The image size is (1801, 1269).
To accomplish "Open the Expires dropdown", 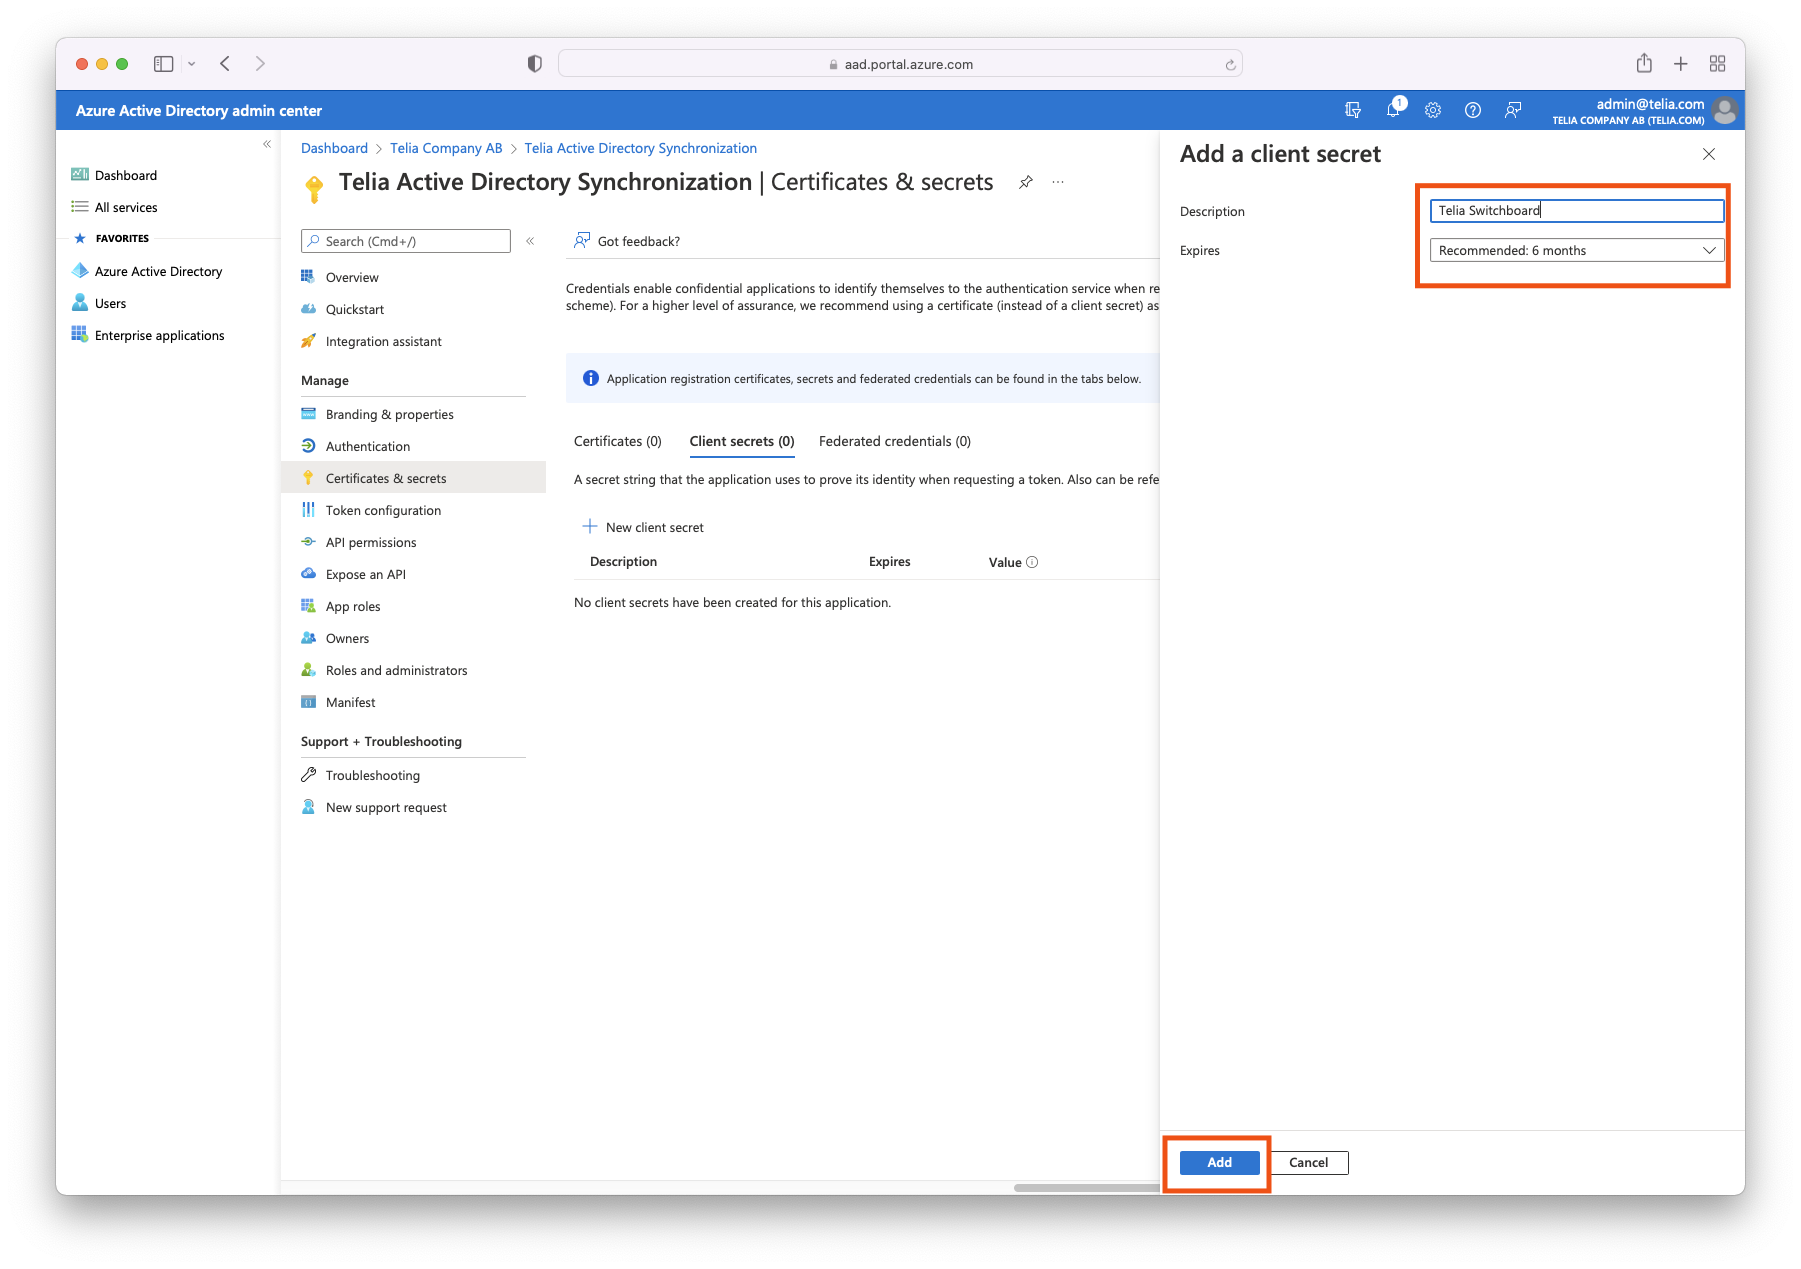I will [x=1576, y=250].
